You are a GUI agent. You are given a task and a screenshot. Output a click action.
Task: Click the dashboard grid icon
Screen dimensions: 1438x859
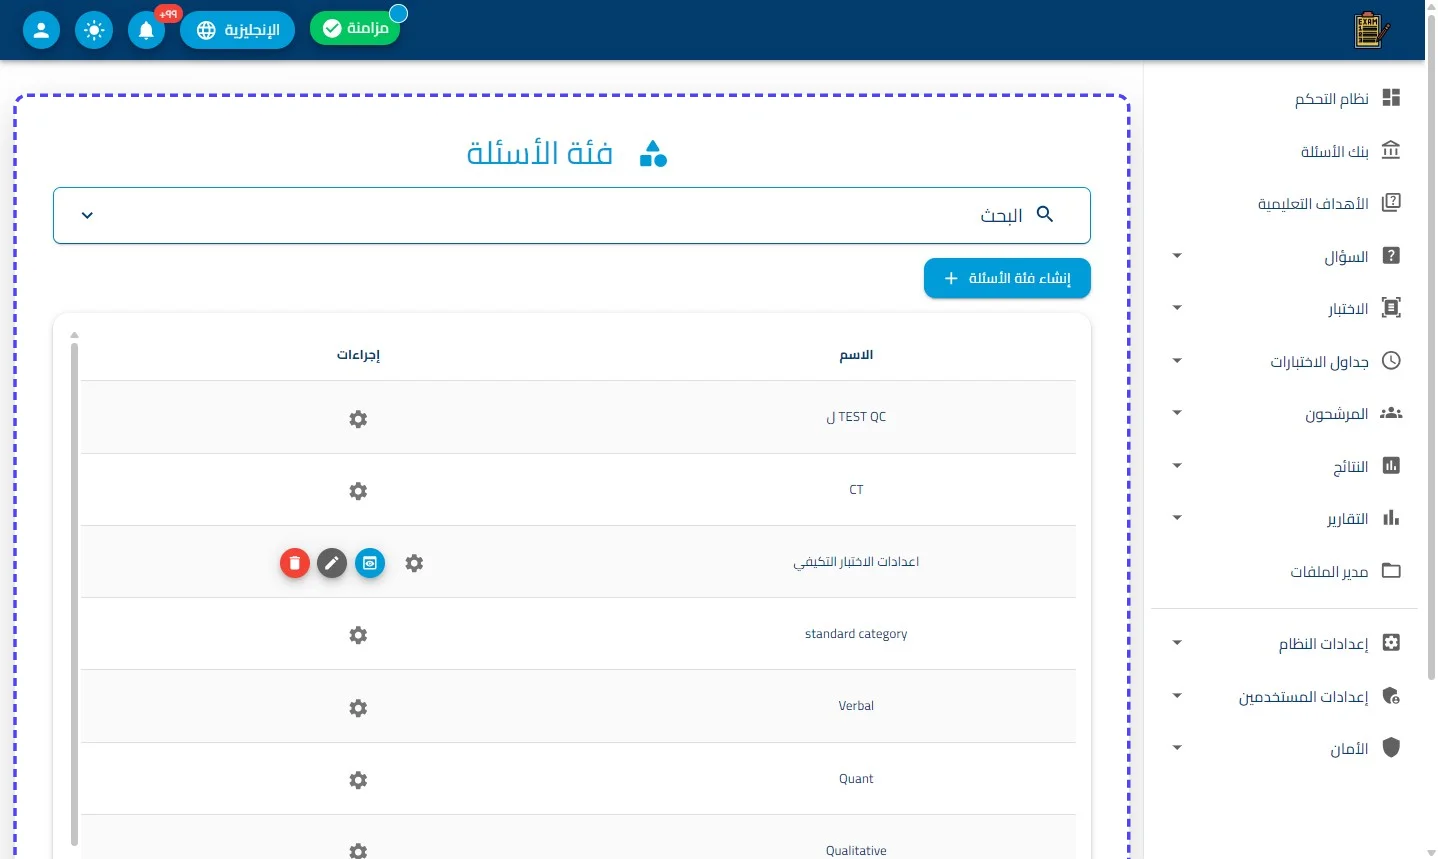tap(1391, 97)
